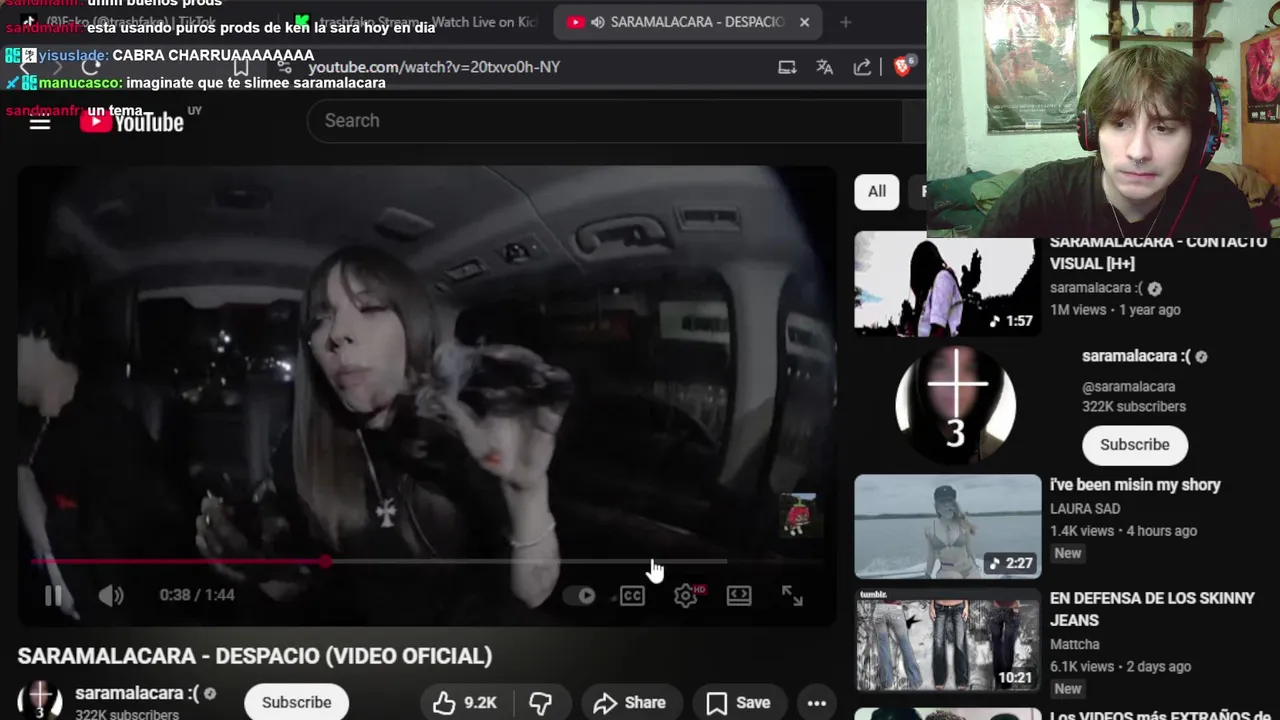Click the screen/cast icon in address bar
This screenshot has width=1280, height=720.
tap(788, 67)
